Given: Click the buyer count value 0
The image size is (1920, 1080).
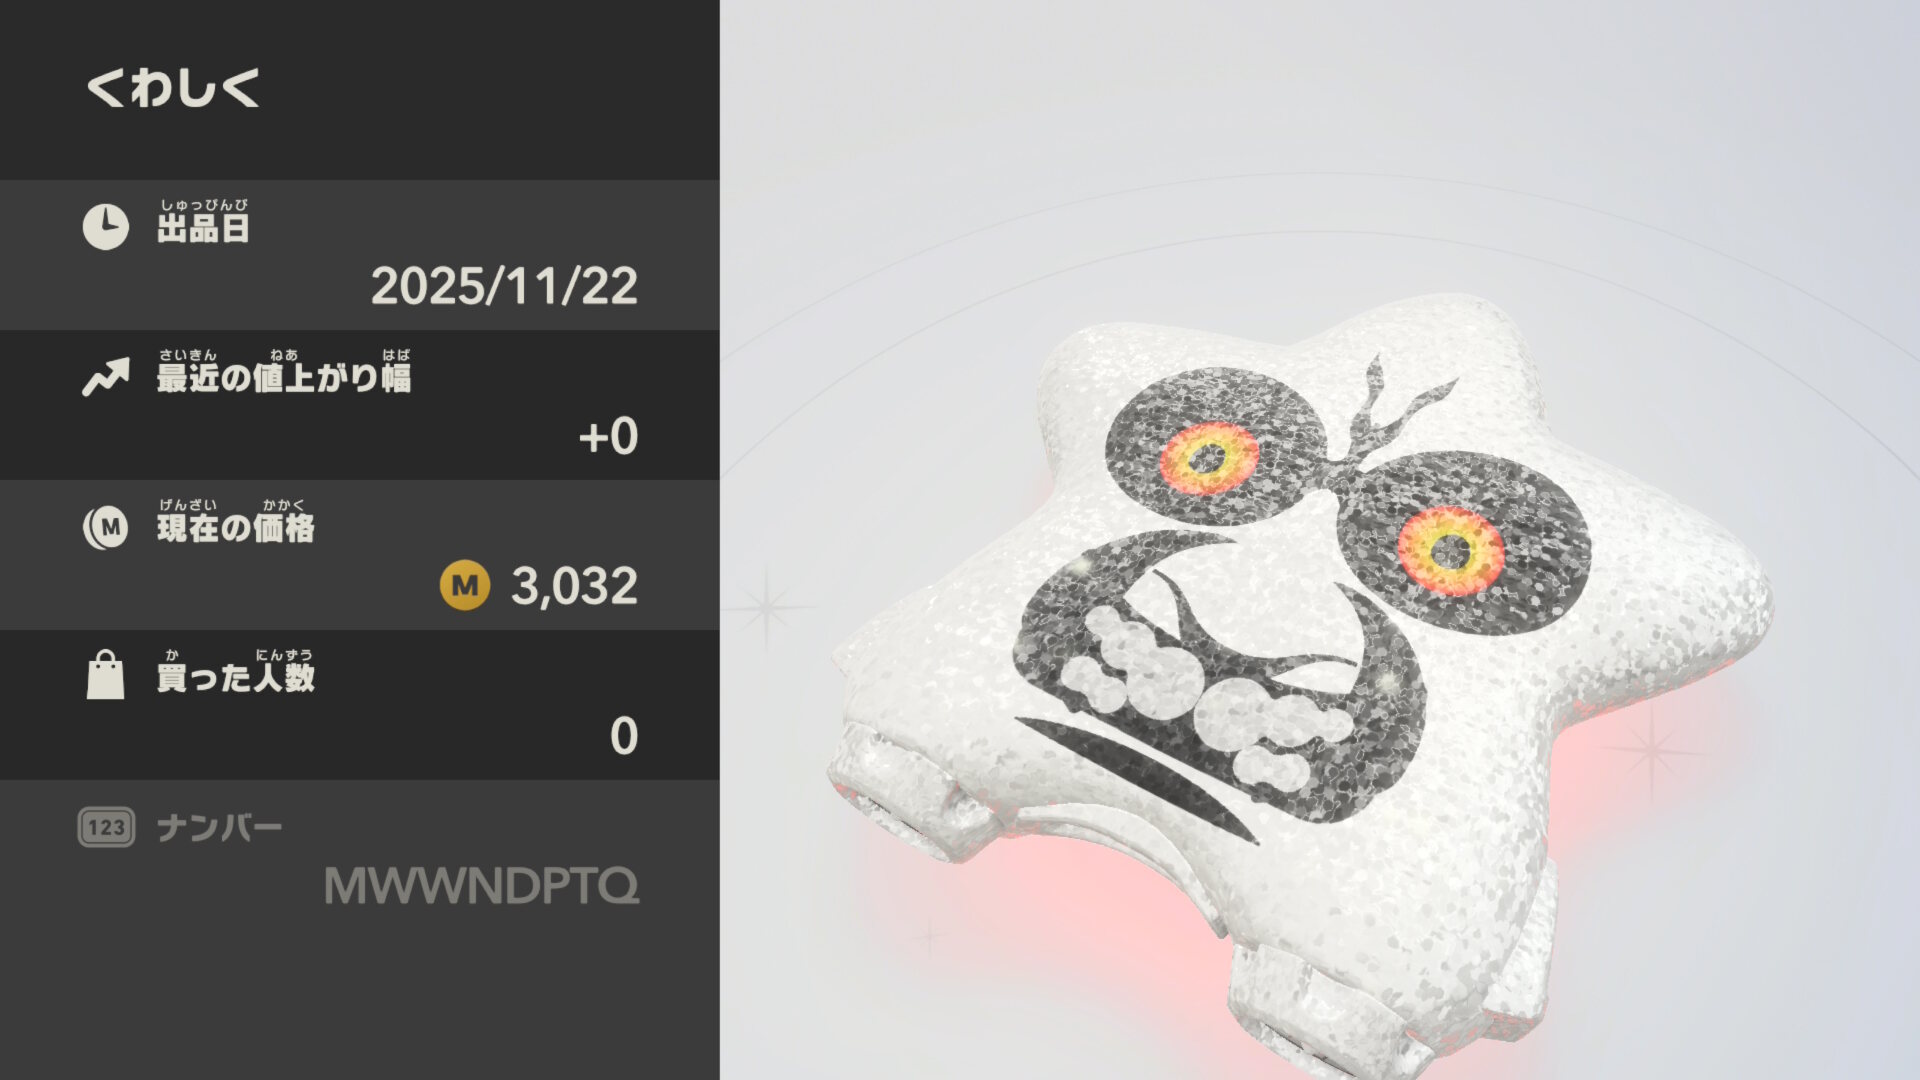Looking at the screenshot, I should (x=624, y=736).
